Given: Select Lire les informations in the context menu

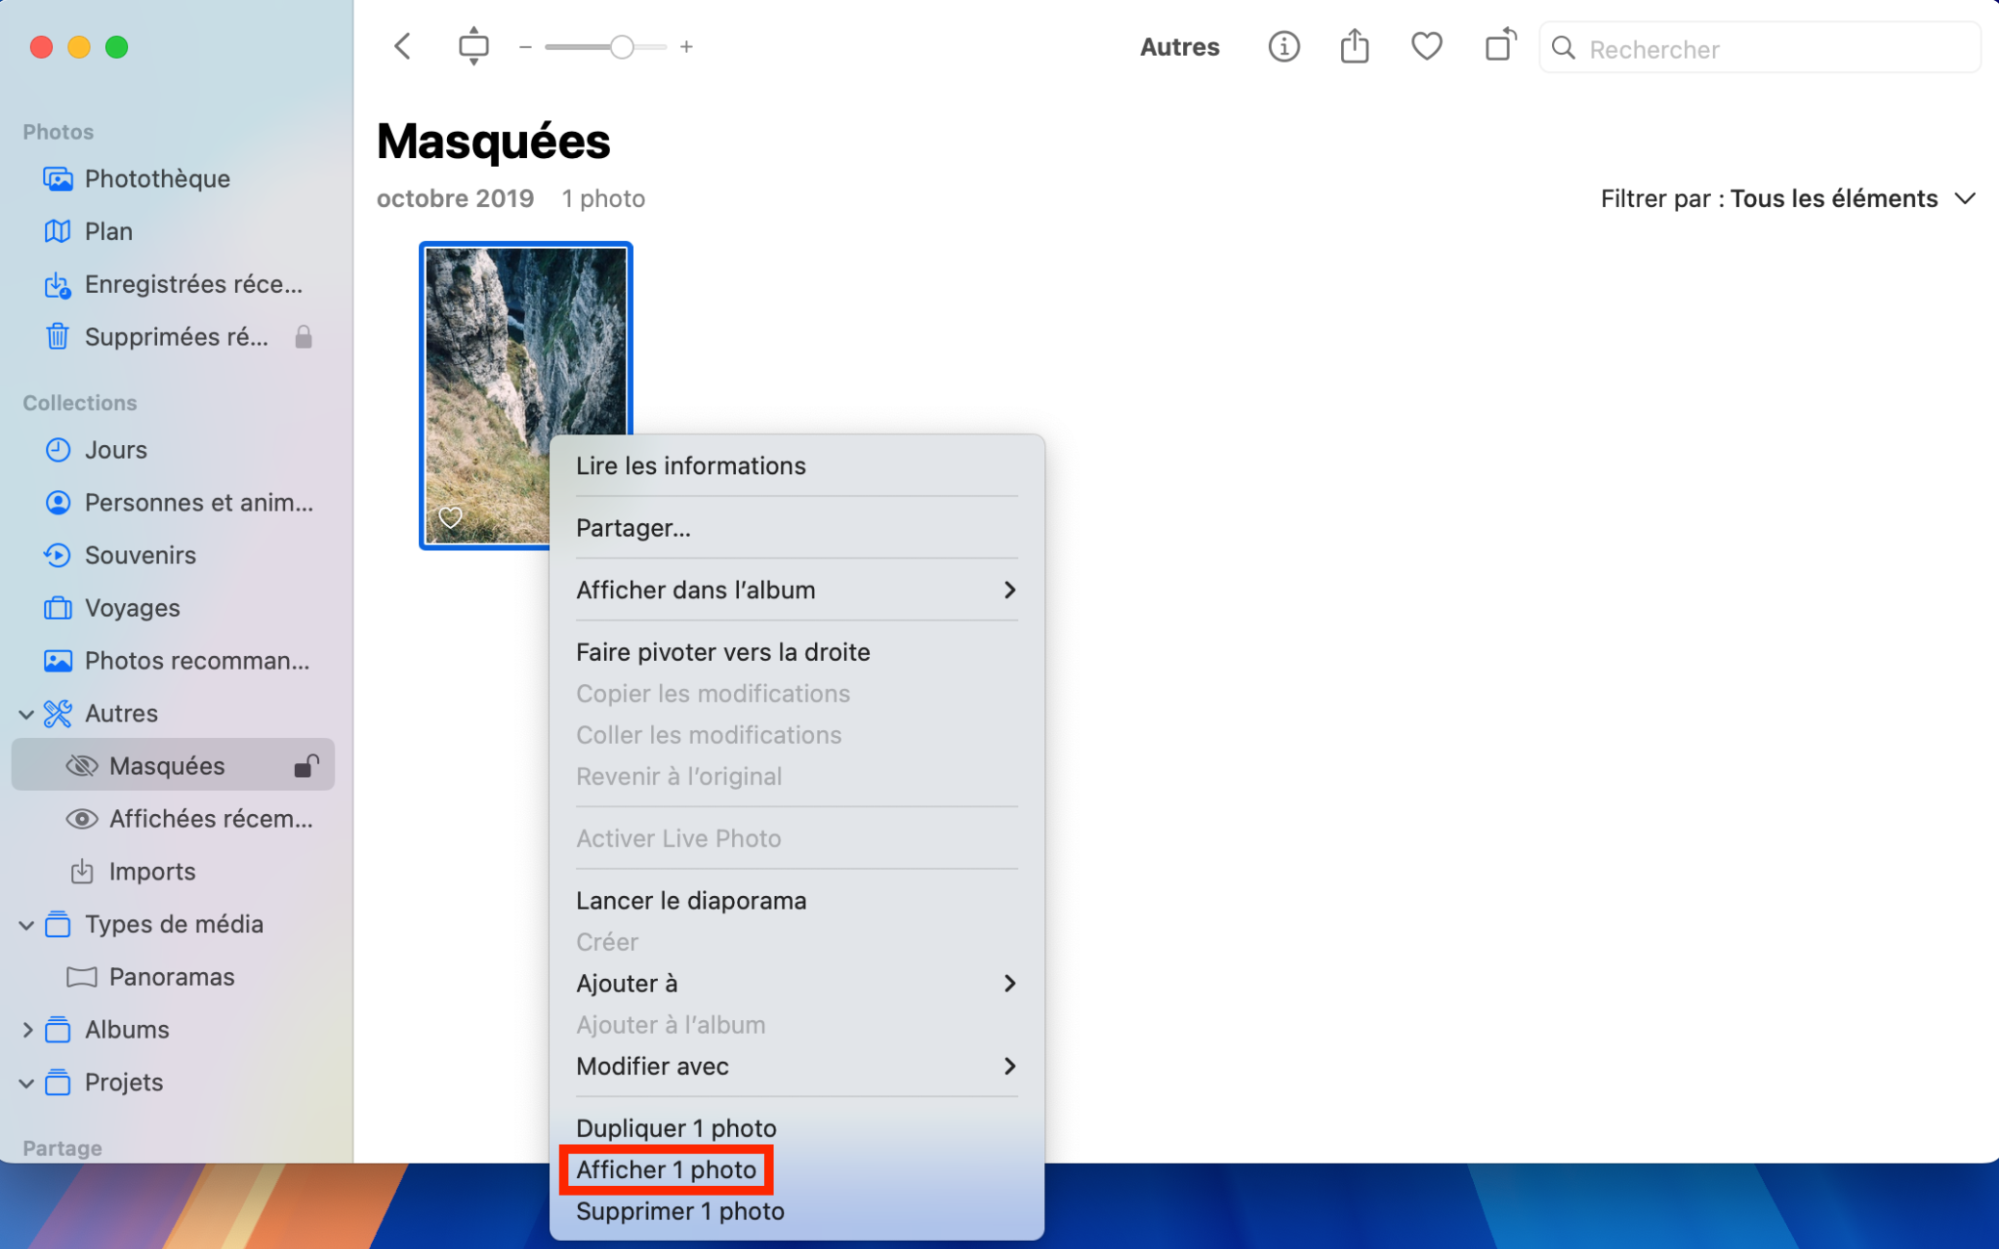Looking at the screenshot, I should 690,465.
